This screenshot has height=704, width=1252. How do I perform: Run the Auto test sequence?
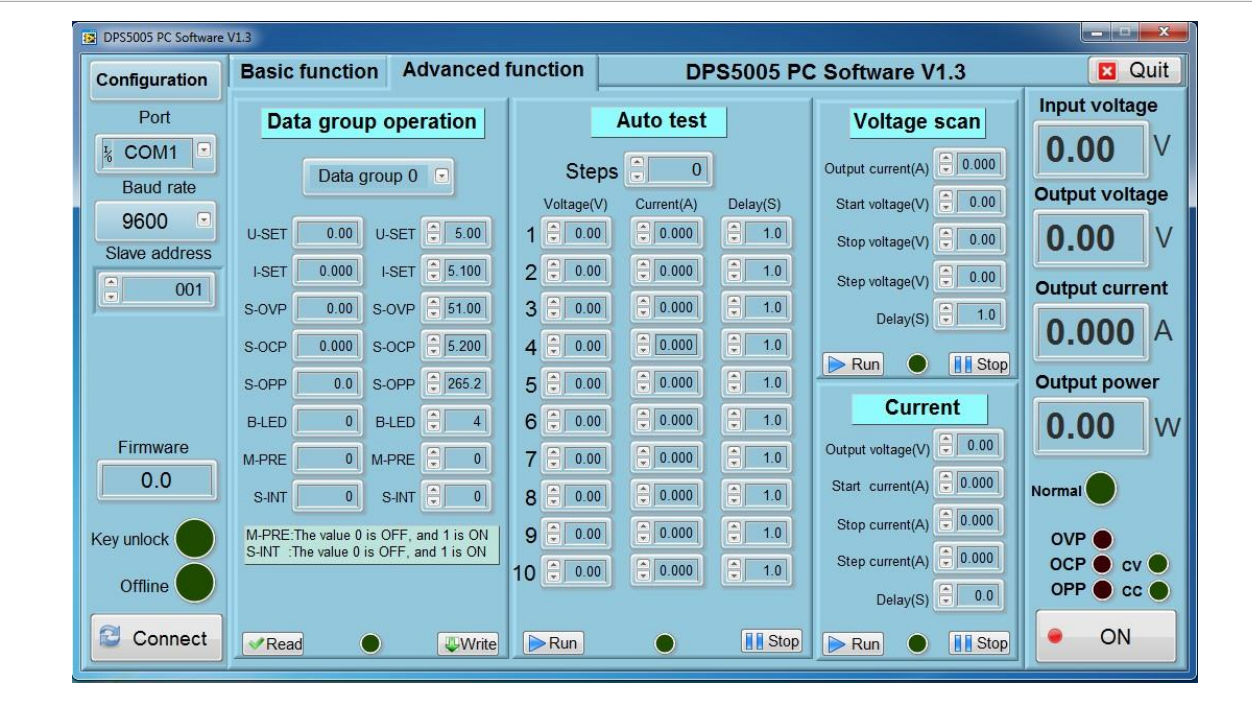tap(552, 643)
